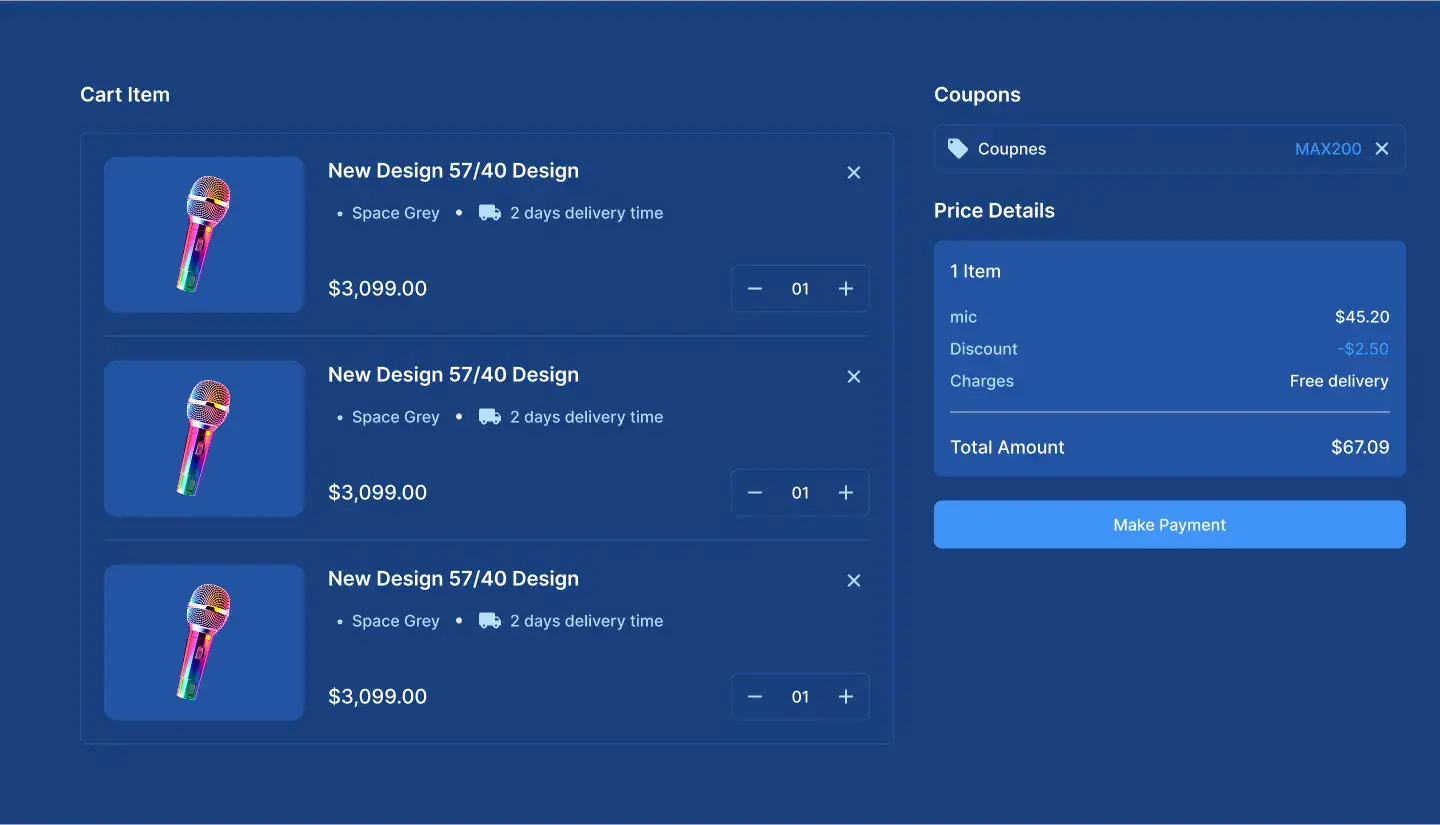Increase quantity of the first cart item
This screenshot has width=1440, height=825.
(x=846, y=289)
